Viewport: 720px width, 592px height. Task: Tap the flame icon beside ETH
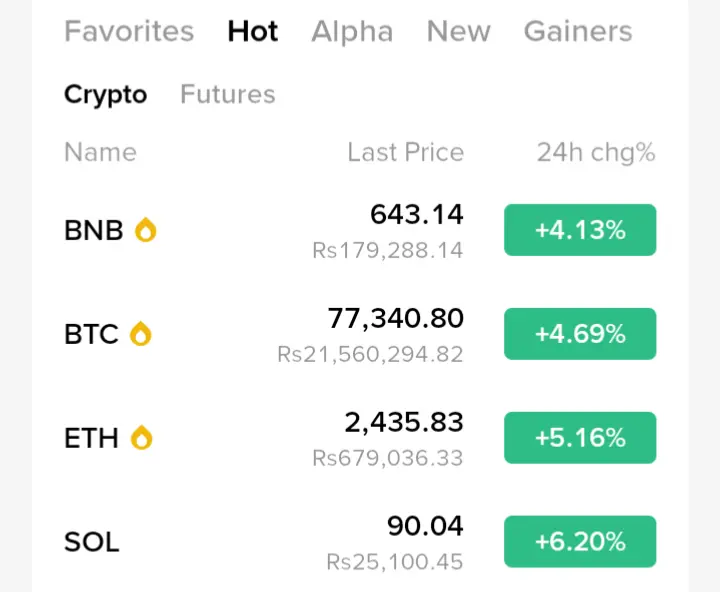142,438
